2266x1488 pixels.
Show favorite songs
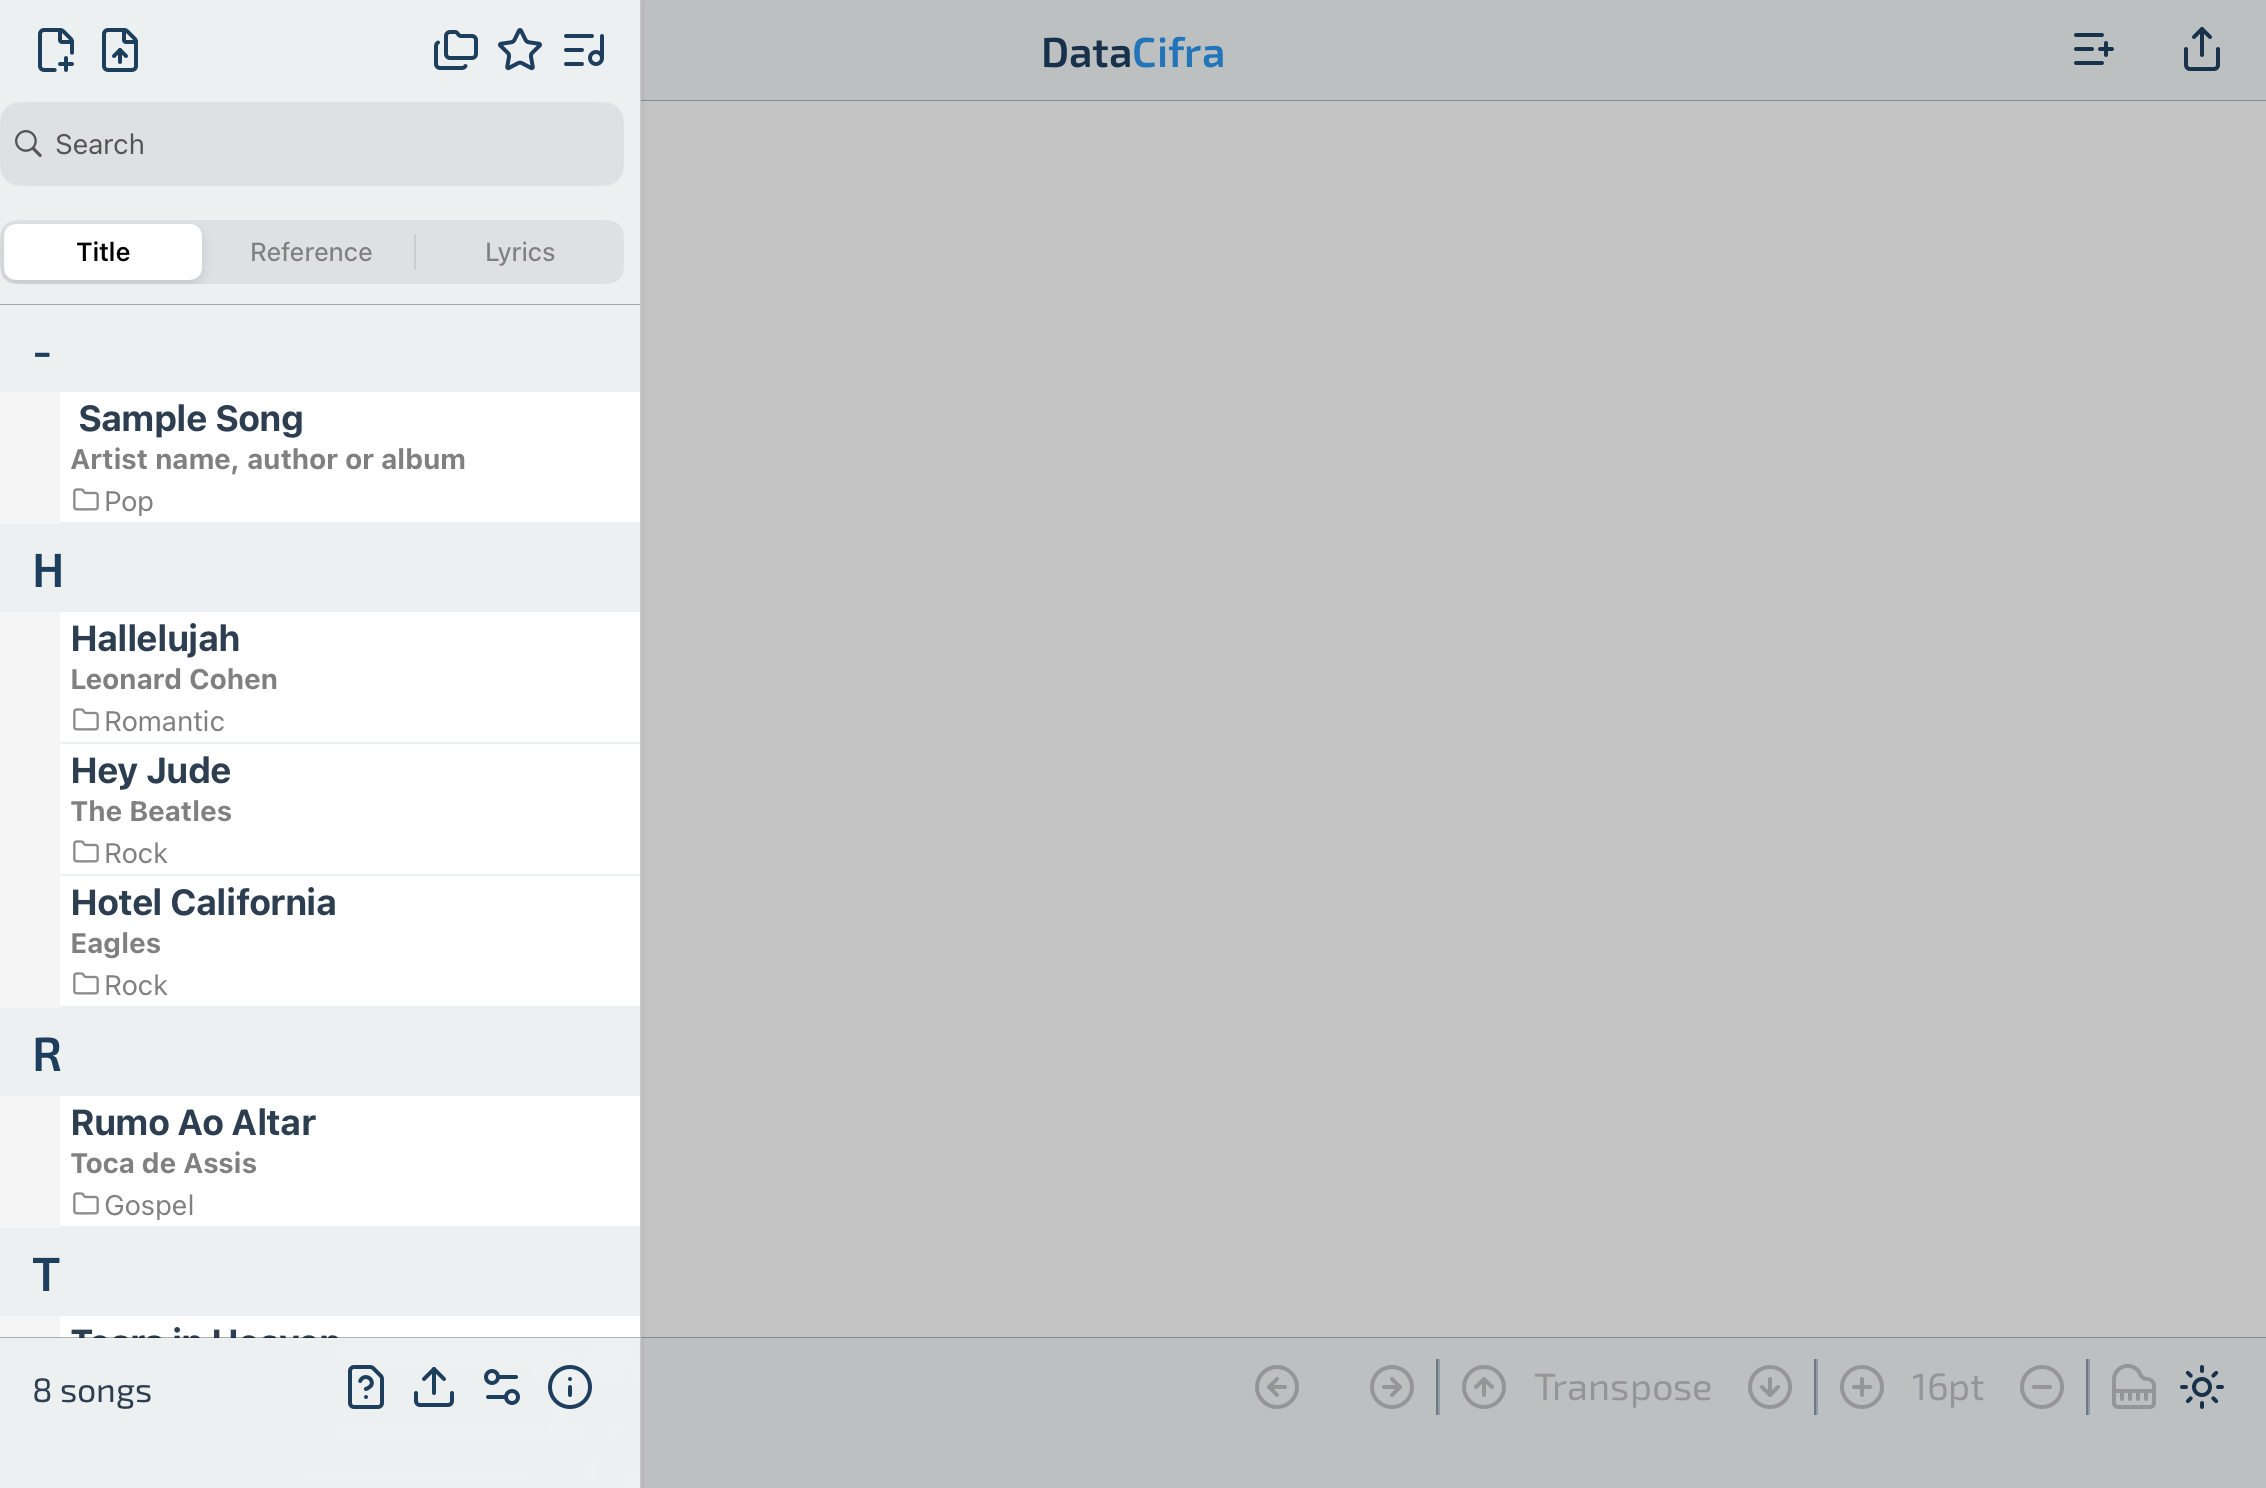[x=521, y=49]
